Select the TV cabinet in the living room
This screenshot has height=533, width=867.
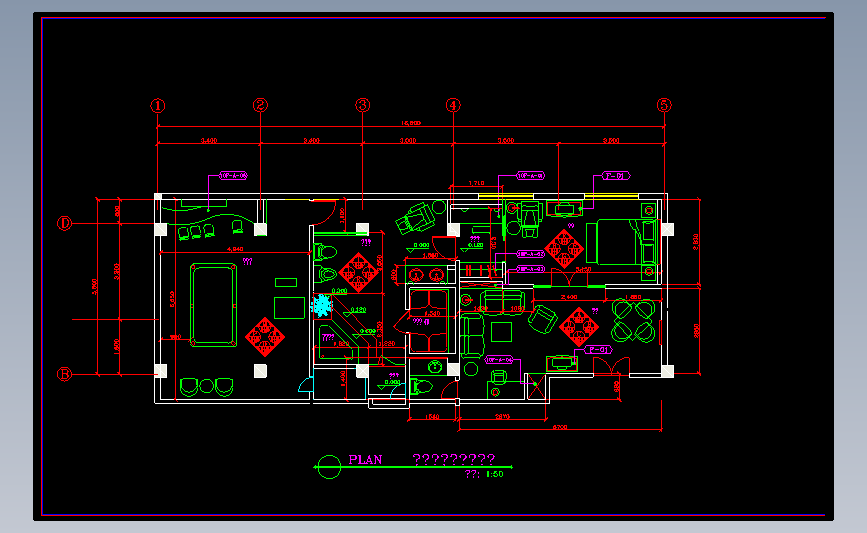pos(562,363)
